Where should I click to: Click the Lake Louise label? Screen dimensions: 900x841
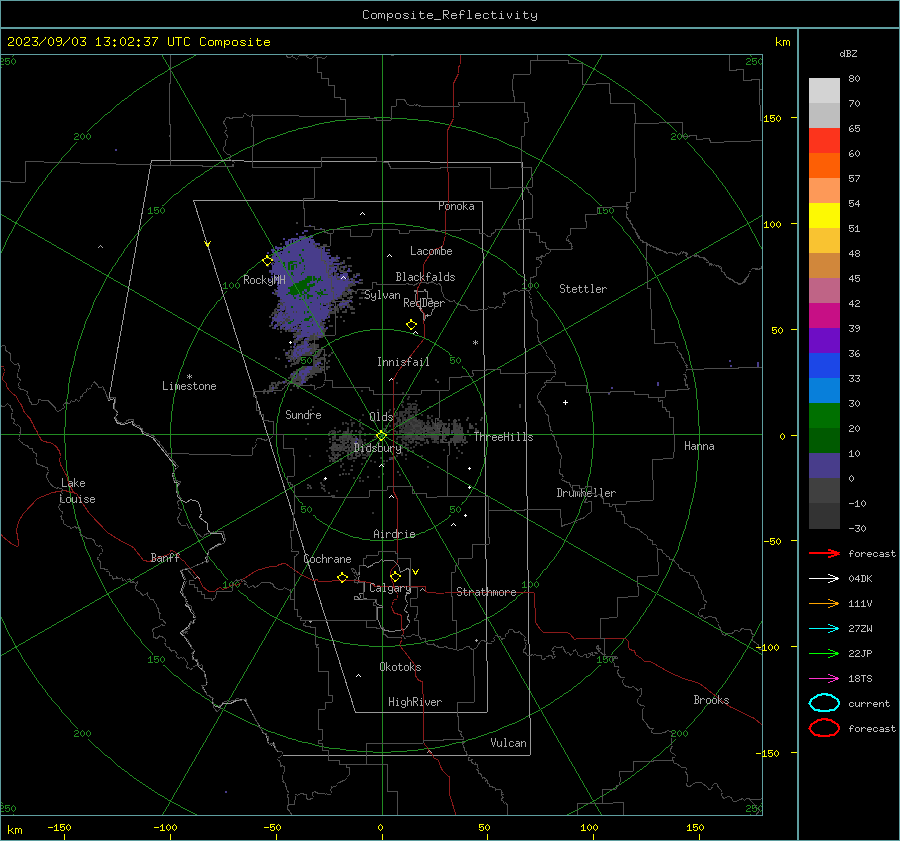77,491
